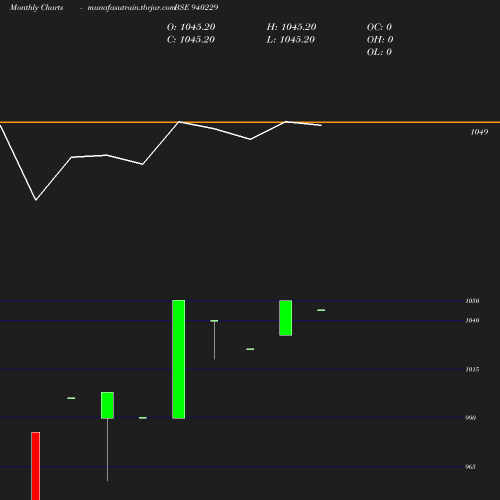
Task: Click the low value L: 1045.20
Action: point(291,40)
